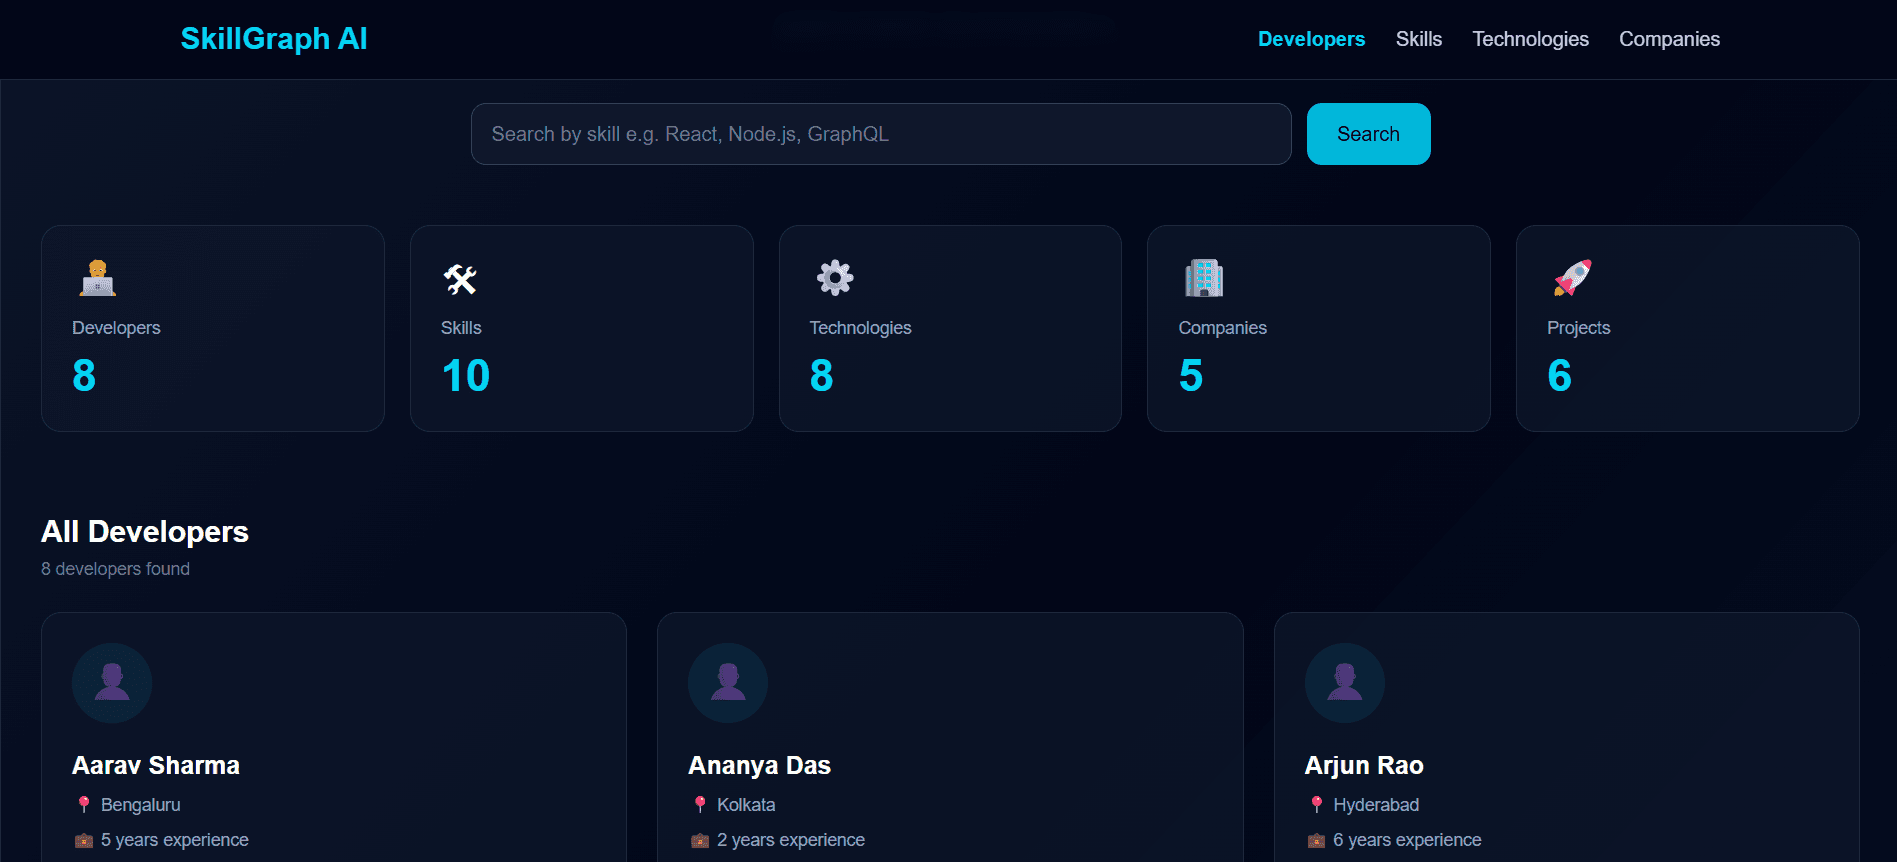Screen dimensions: 1897x862
Task: Click the Developers count 8
Action: coord(84,376)
